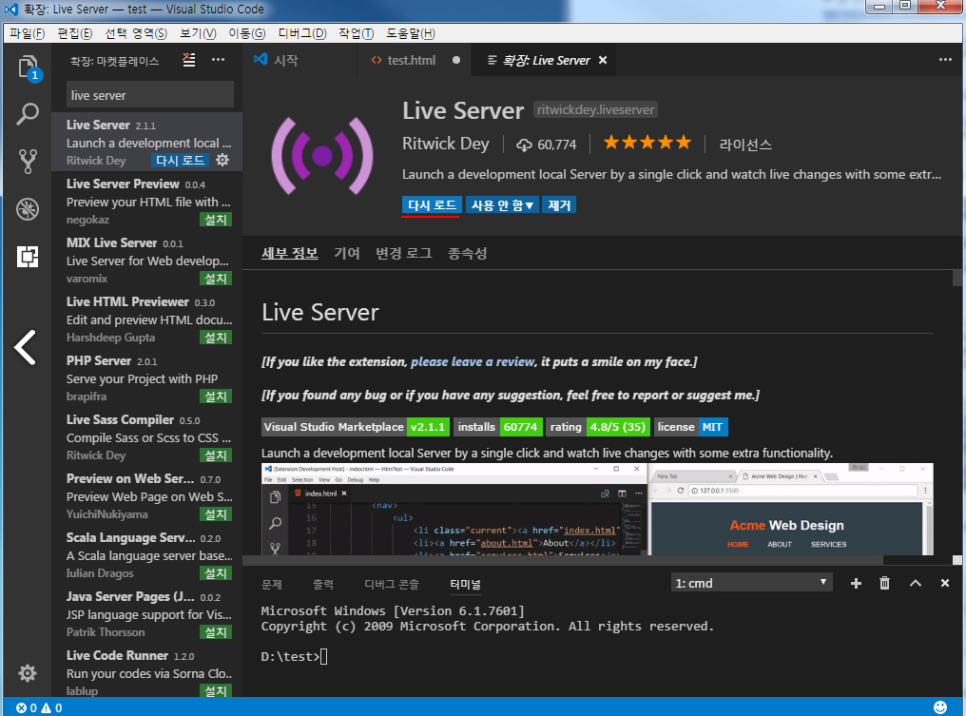Install Live Sass Compiler extension
The width and height of the screenshot is (966, 716).
click(x=216, y=455)
